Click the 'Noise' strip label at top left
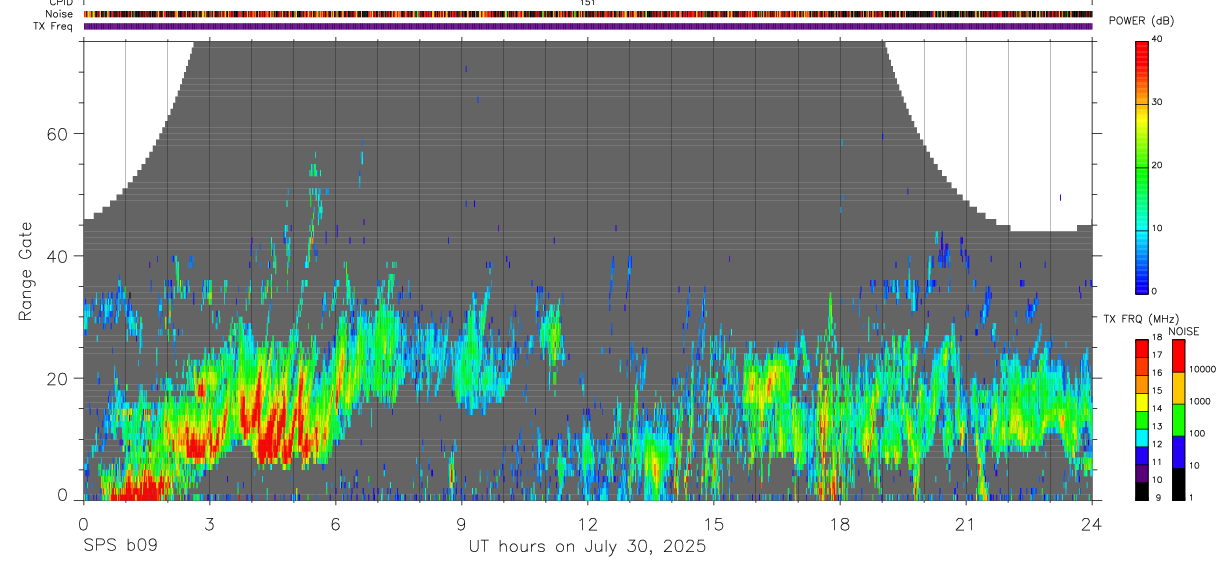This screenshot has width=1228, height=567. coord(59,14)
